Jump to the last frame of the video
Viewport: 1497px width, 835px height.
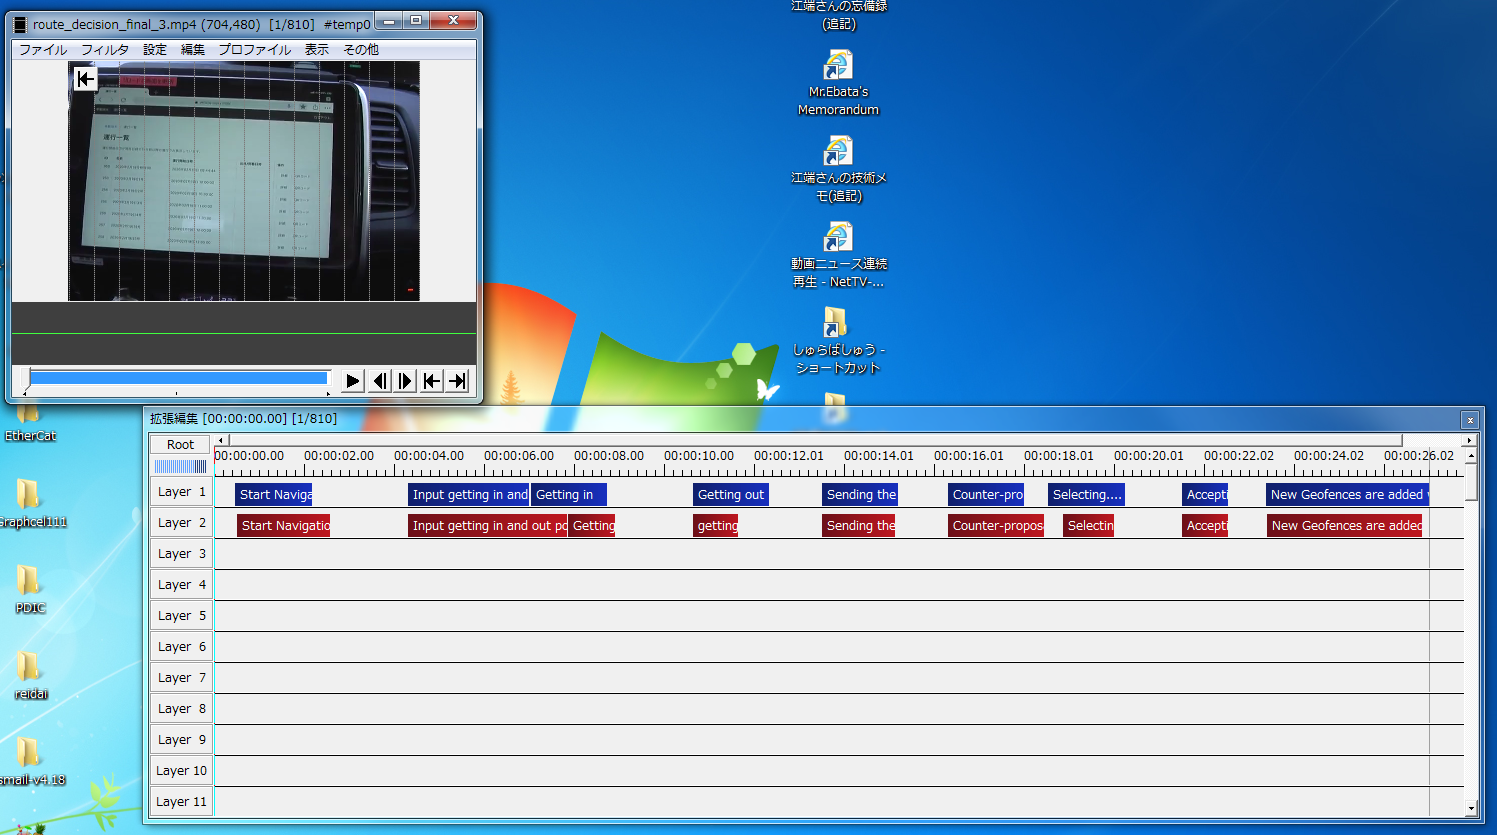(457, 381)
